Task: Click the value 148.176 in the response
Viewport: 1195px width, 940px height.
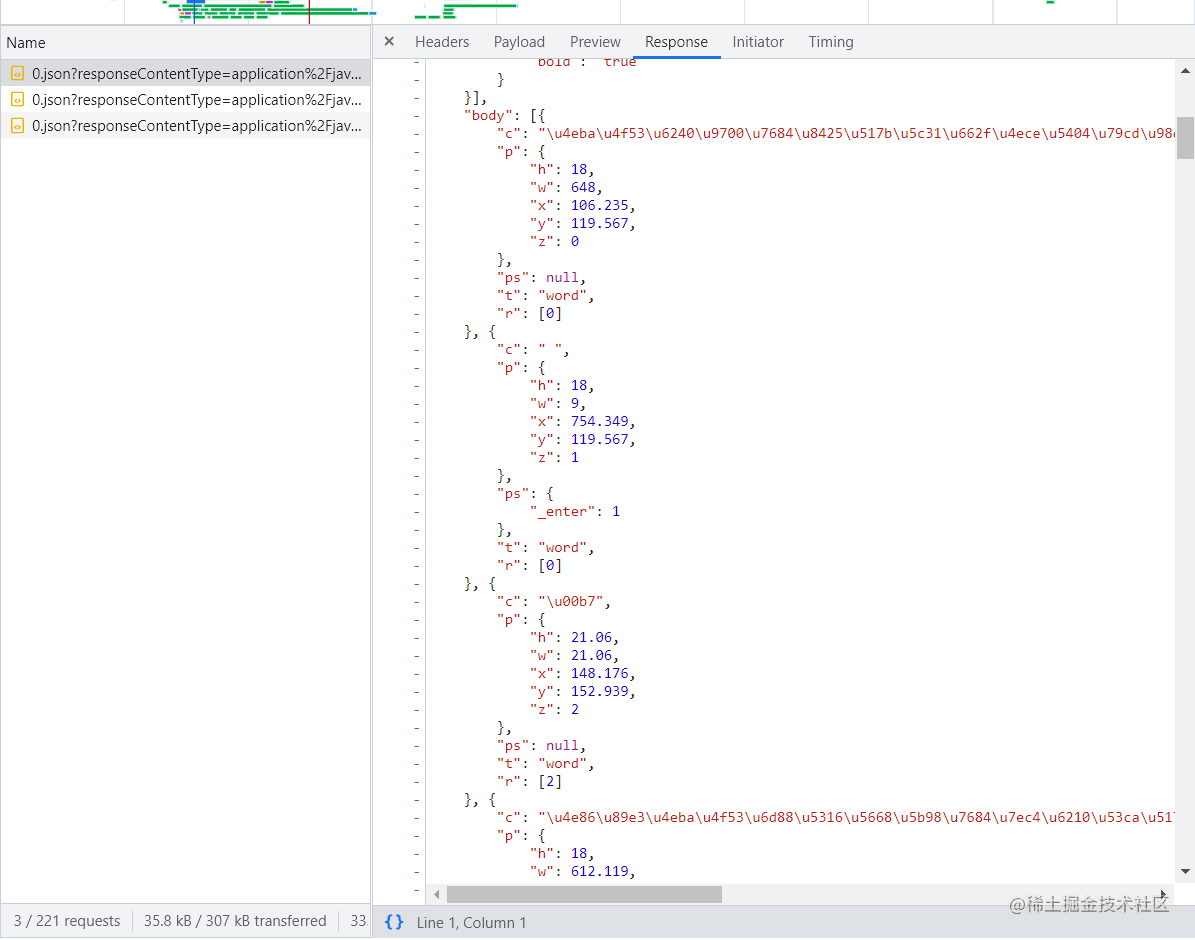Action: (x=600, y=673)
